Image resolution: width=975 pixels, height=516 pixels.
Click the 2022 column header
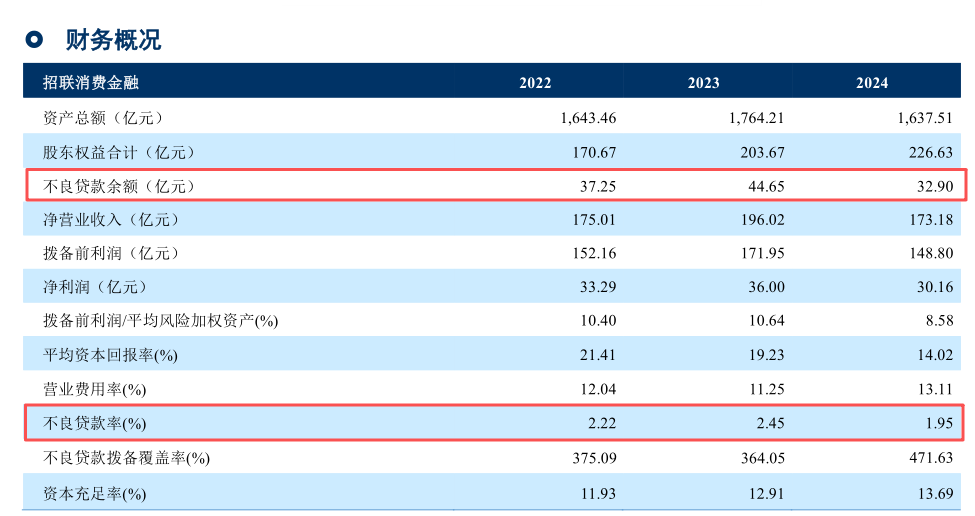point(535,83)
